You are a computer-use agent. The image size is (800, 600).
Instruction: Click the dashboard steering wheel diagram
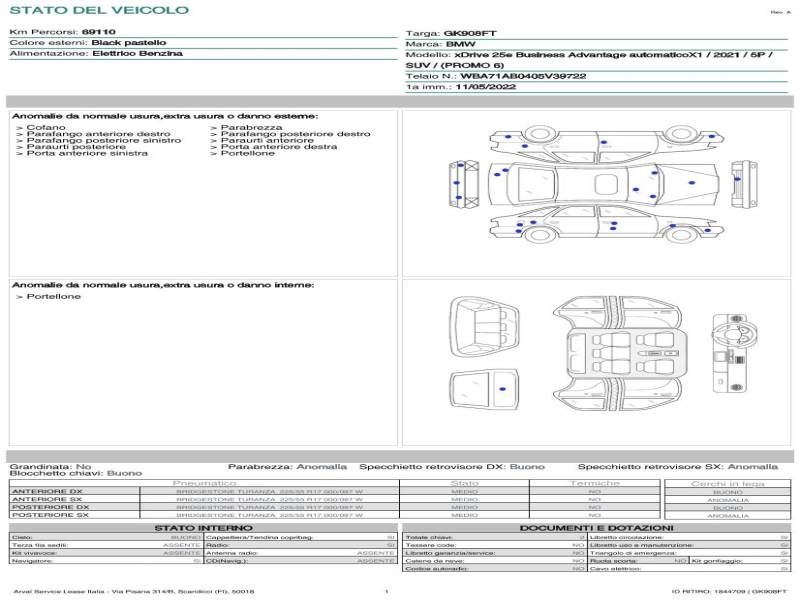click(734, 353)
